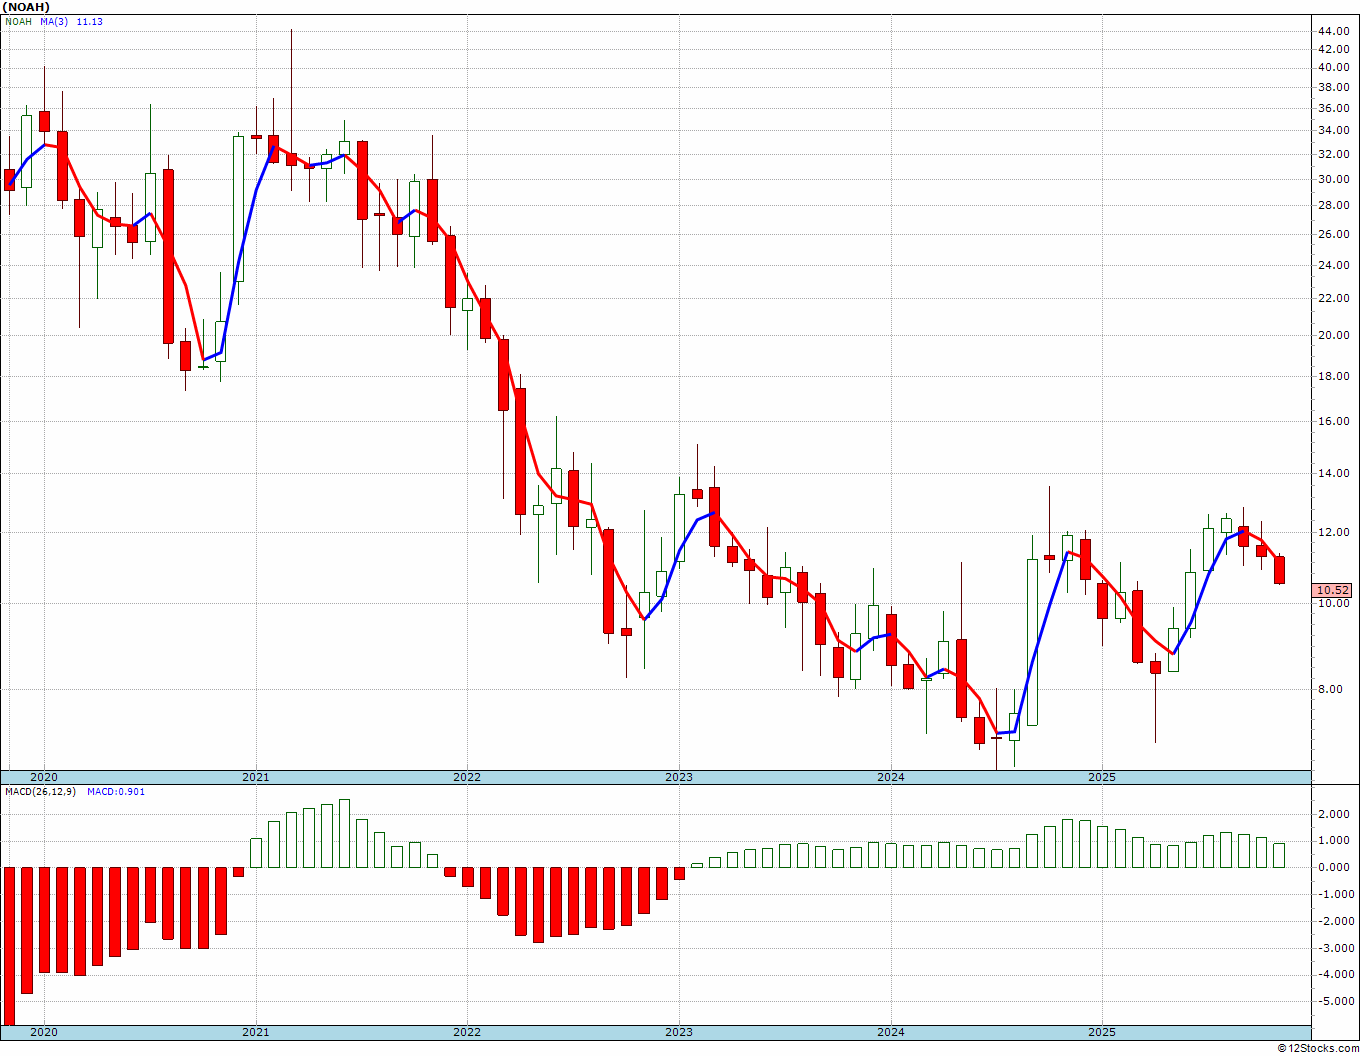The height and width of the screenshot is (1056, 1360).
Task: Click 2025 on the price chart time axis
Action: [x=1102, y=777]
